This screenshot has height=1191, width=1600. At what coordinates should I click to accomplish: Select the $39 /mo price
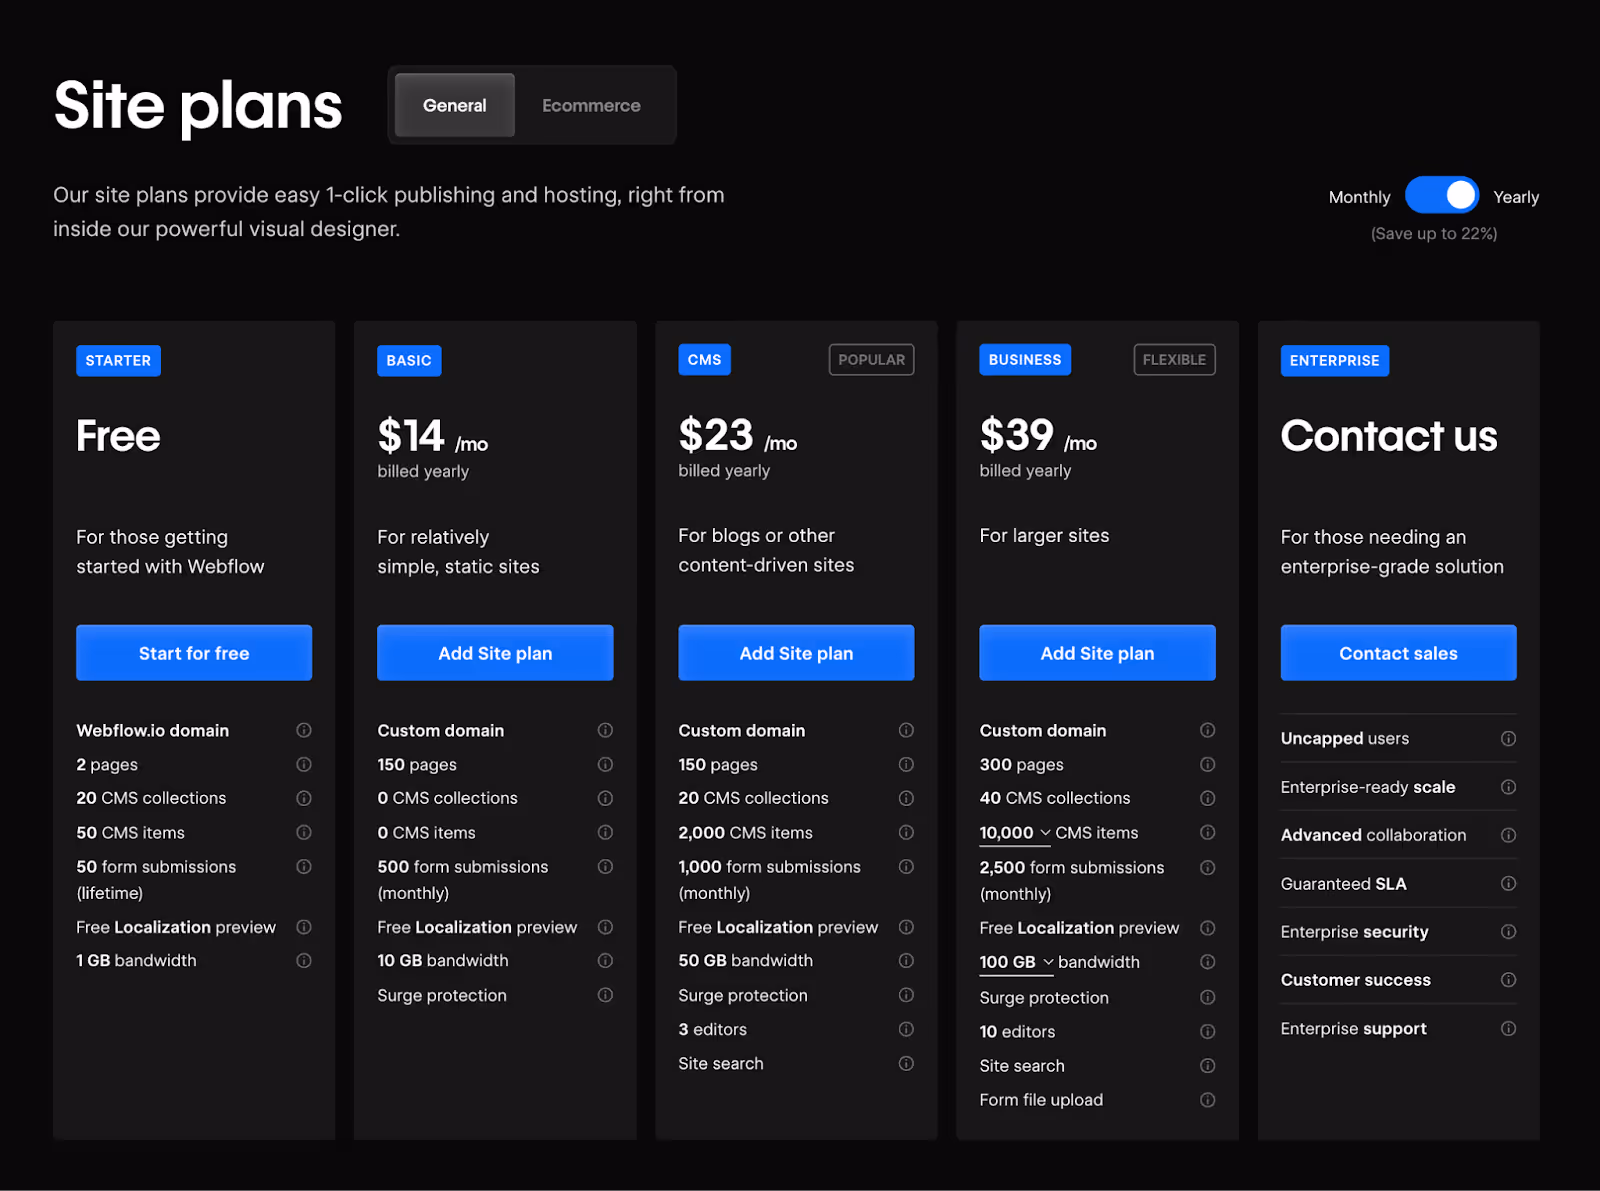click(1038, 435)
